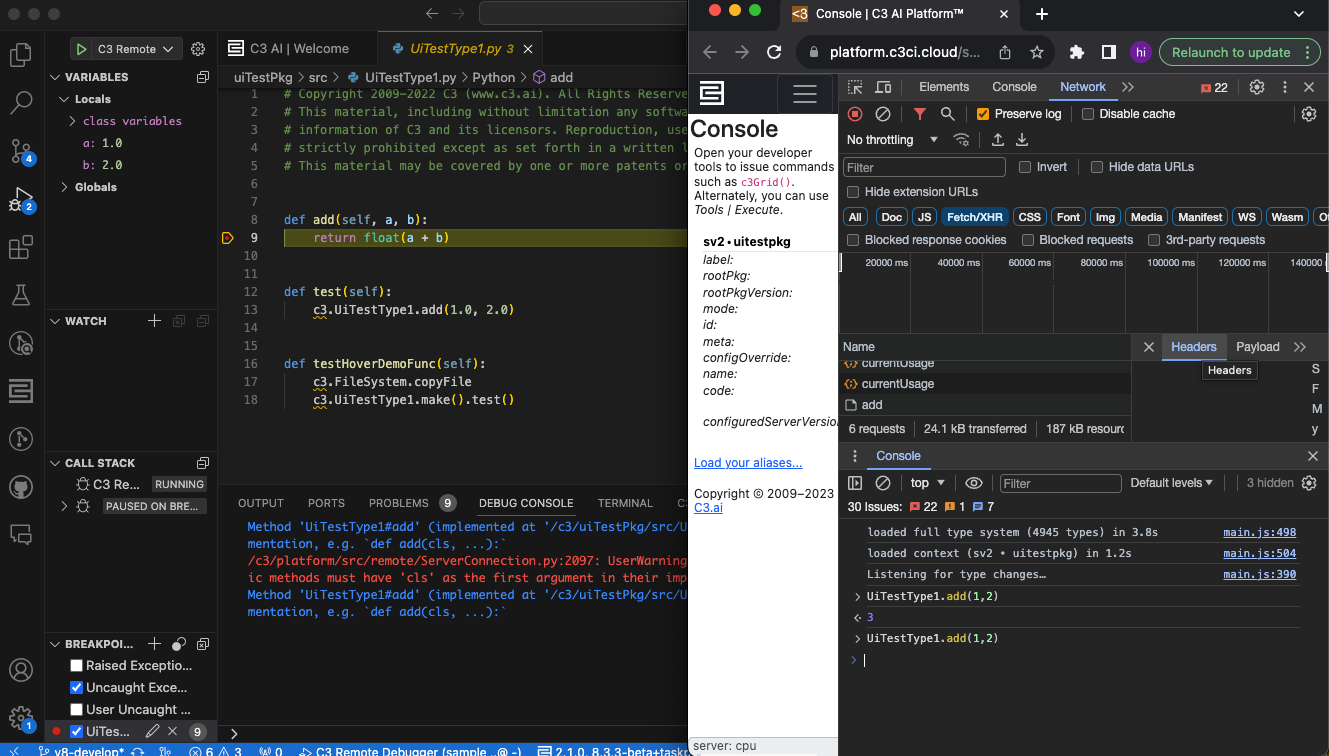1329x756 pixels.
Task: Open the Explorer view in activity bar
Action: [x=20, y=55]
